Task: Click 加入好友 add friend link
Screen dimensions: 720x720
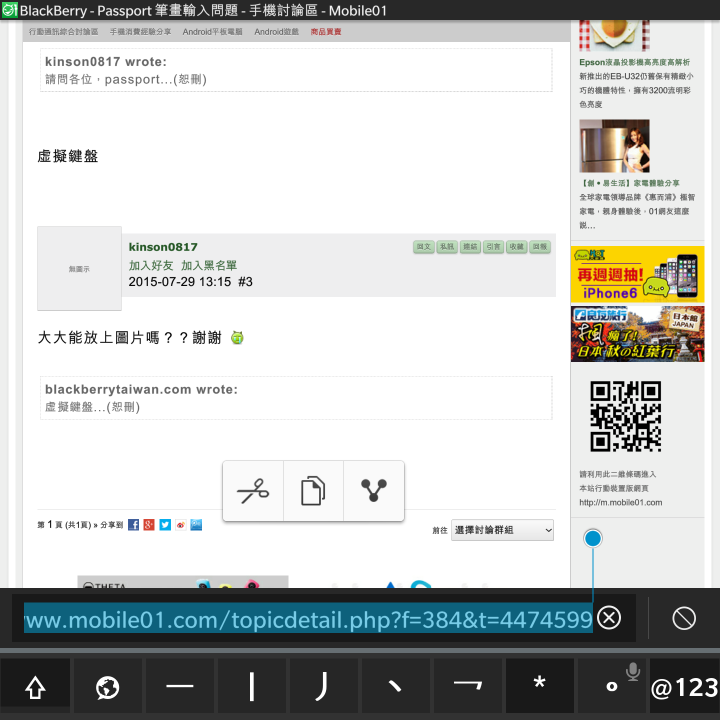Action: click(151, 265)
